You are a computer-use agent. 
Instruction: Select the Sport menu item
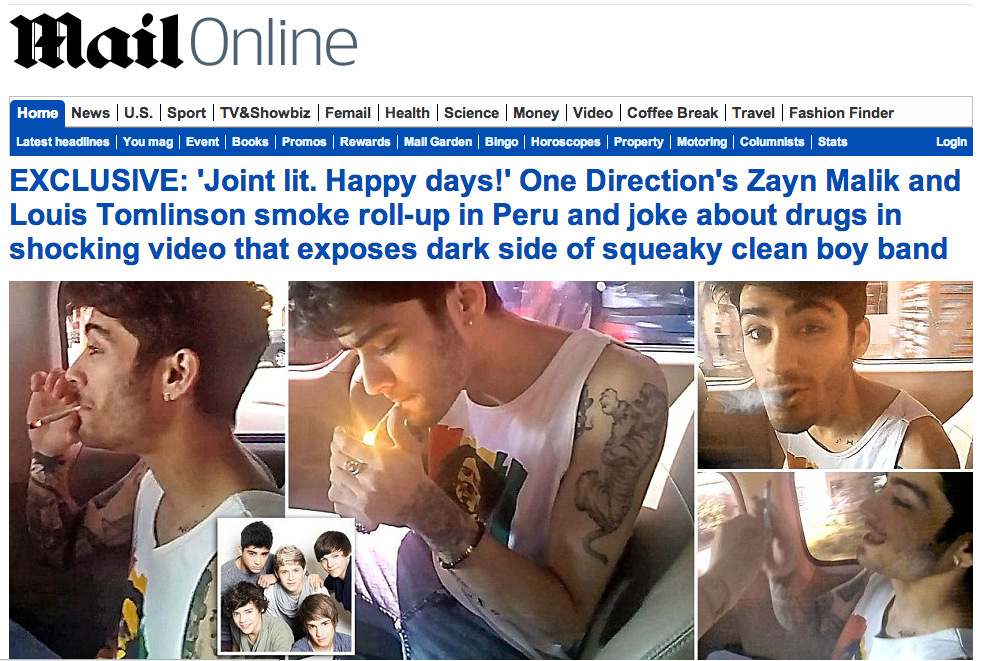(186, 113)
